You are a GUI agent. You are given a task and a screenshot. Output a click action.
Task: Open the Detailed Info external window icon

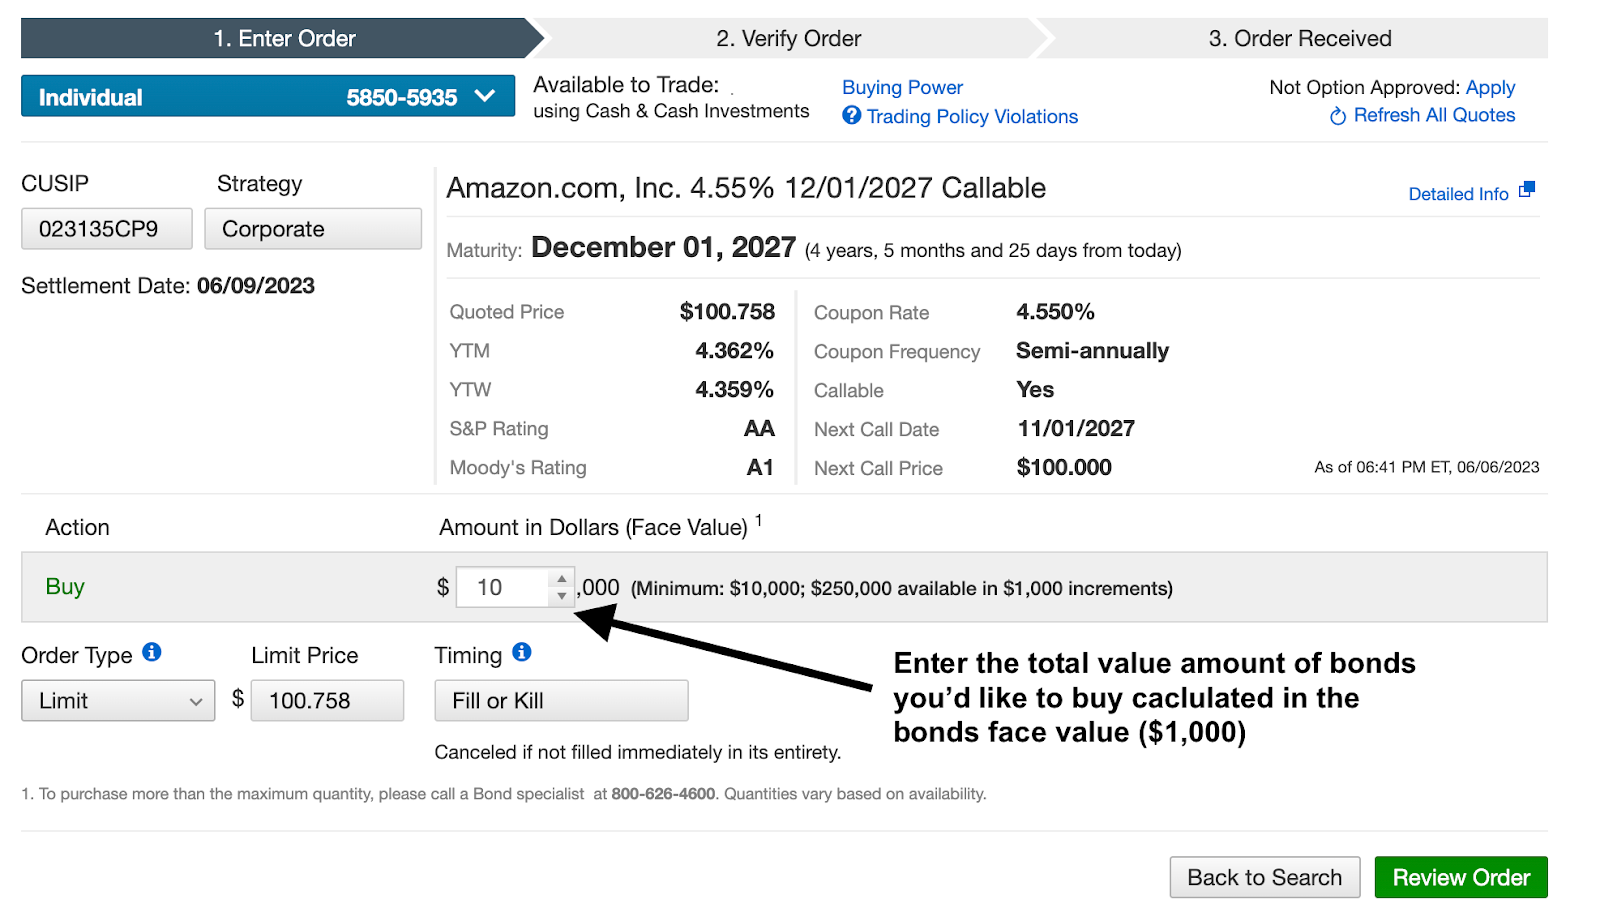click(1527, 190)
